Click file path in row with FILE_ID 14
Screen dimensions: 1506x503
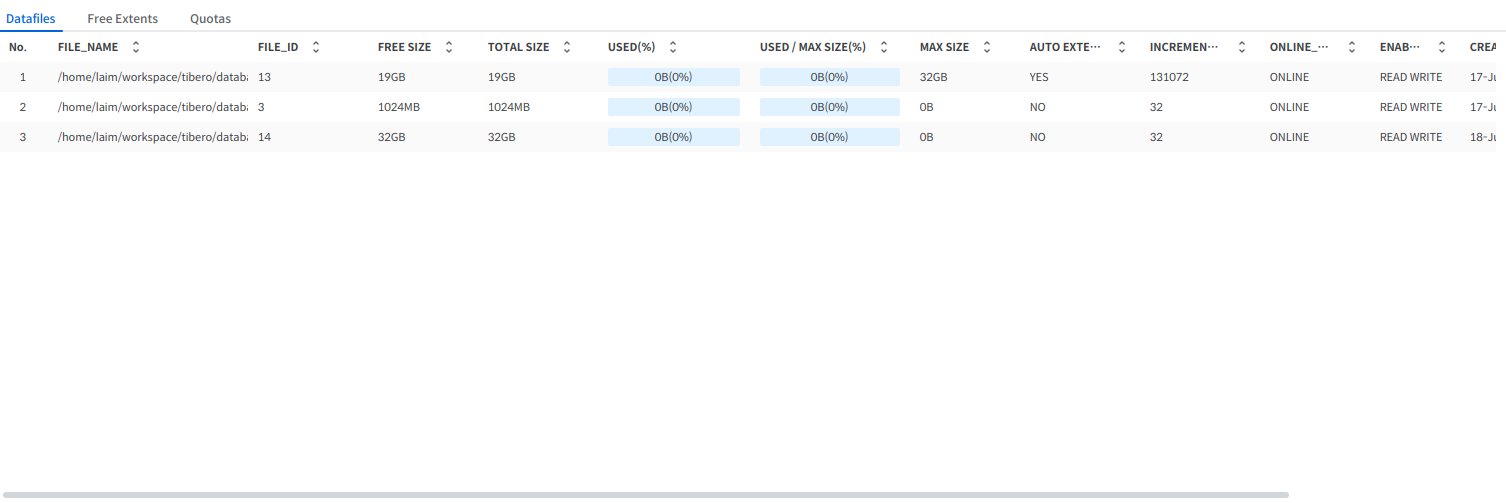(152, 137)
